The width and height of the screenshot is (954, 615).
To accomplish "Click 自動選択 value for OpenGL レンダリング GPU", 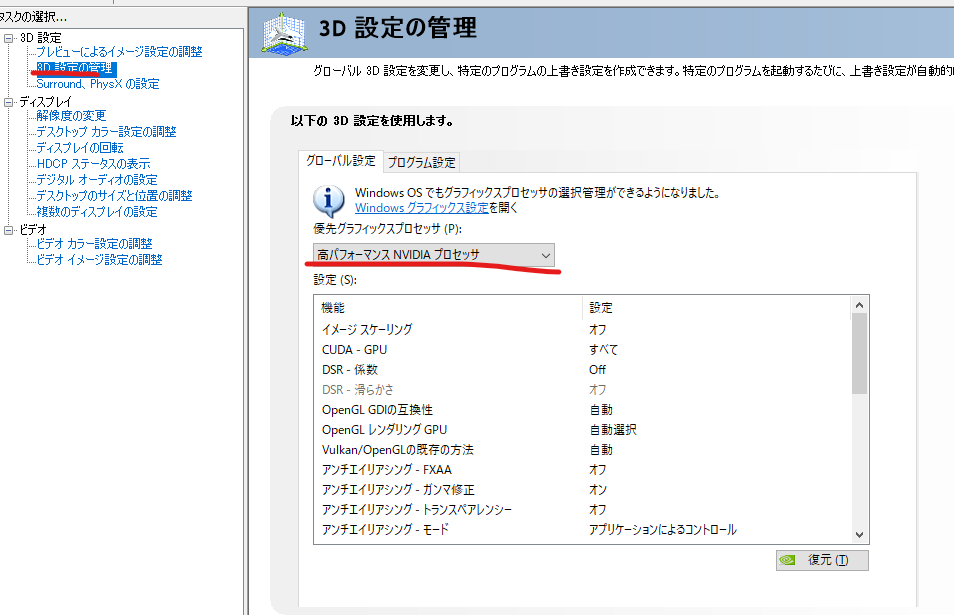I will pos(613,429).
